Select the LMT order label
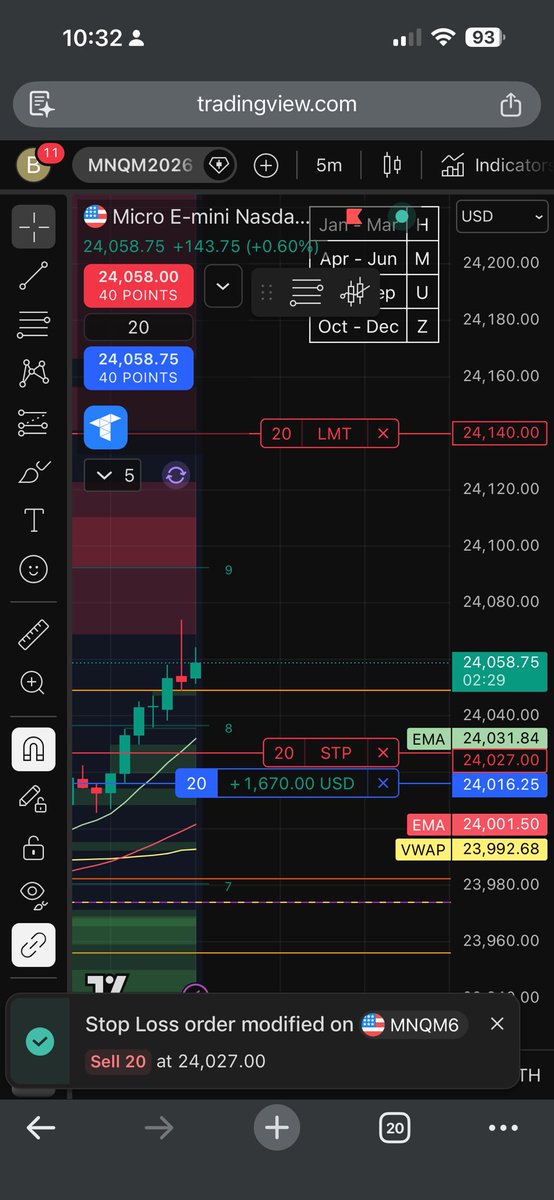 [335, 433]
